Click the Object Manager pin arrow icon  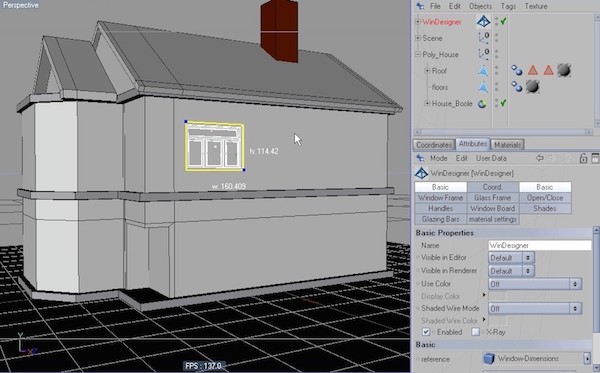tap(420, 6)
